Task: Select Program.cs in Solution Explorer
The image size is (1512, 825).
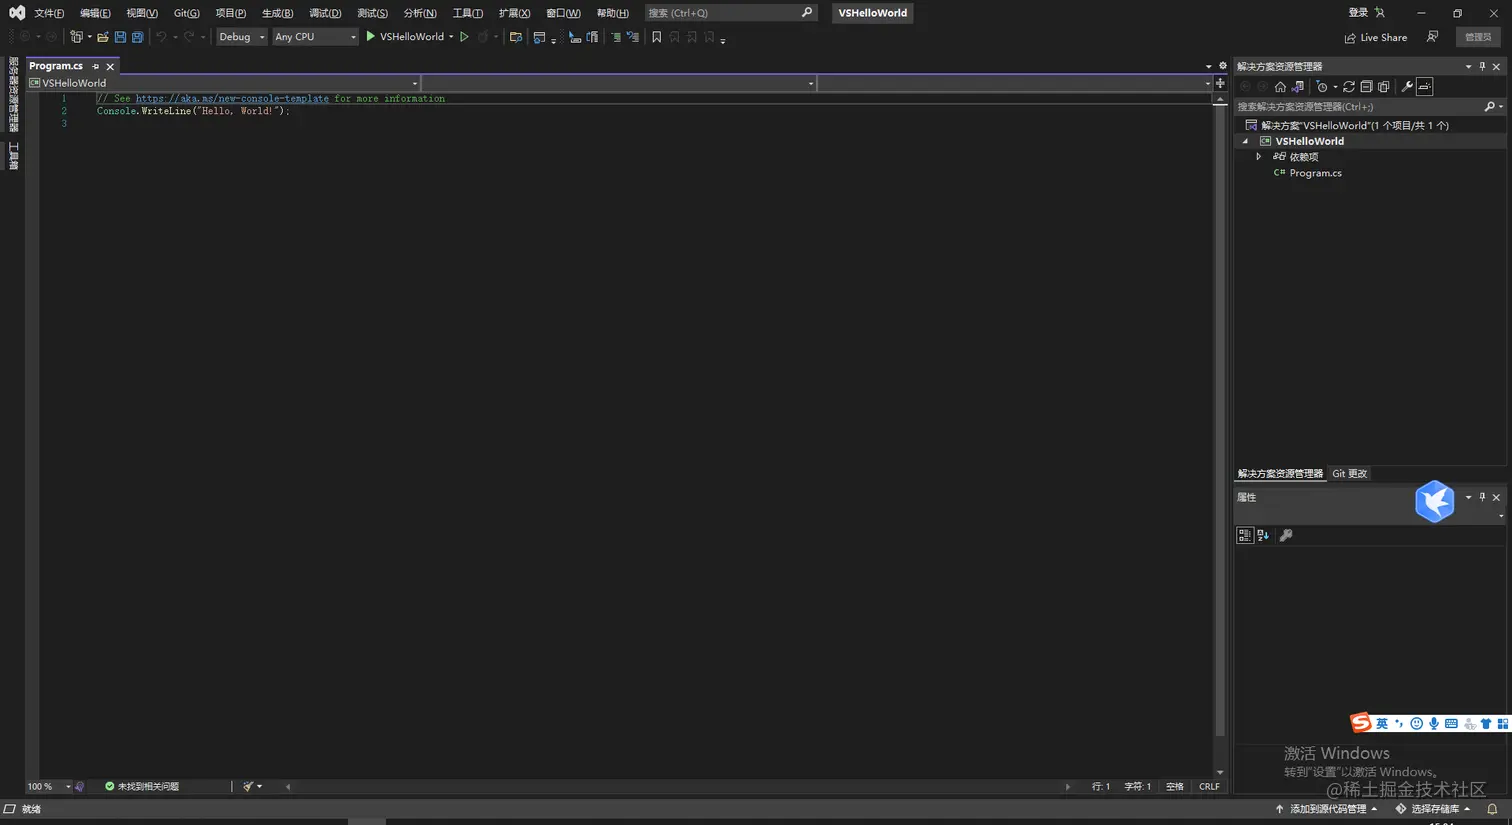Action: coord(1315,173)
